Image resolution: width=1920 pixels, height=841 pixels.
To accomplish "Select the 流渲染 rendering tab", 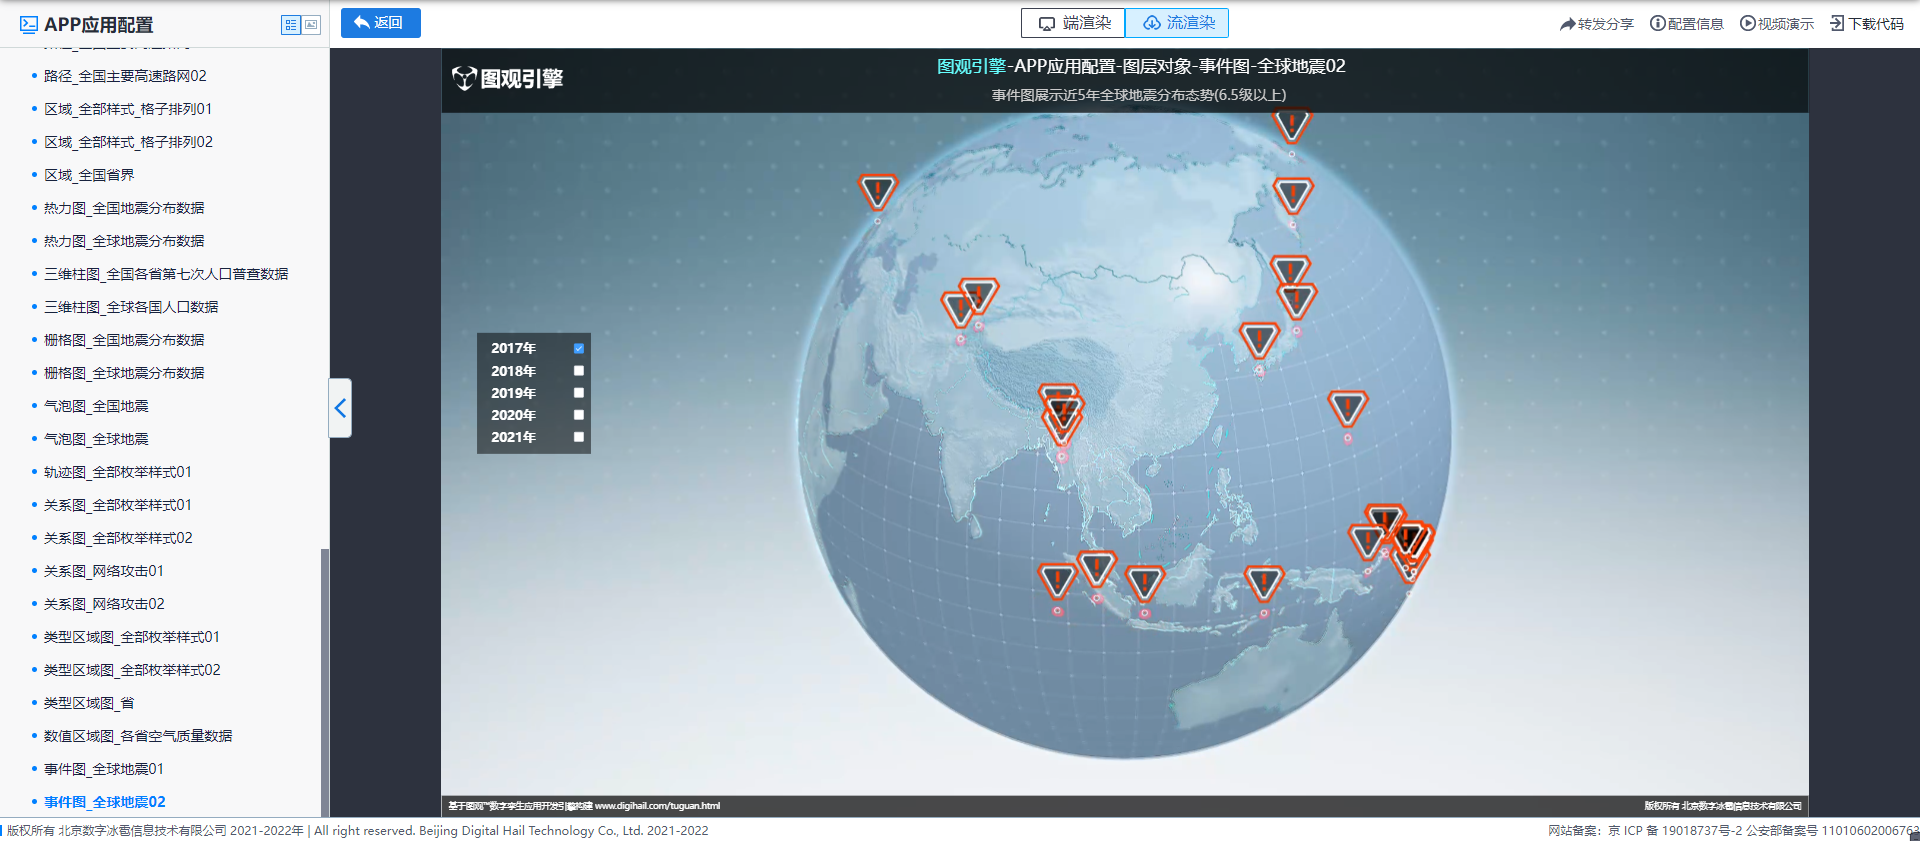I will pyautogui.click(x=1177, y=23).
